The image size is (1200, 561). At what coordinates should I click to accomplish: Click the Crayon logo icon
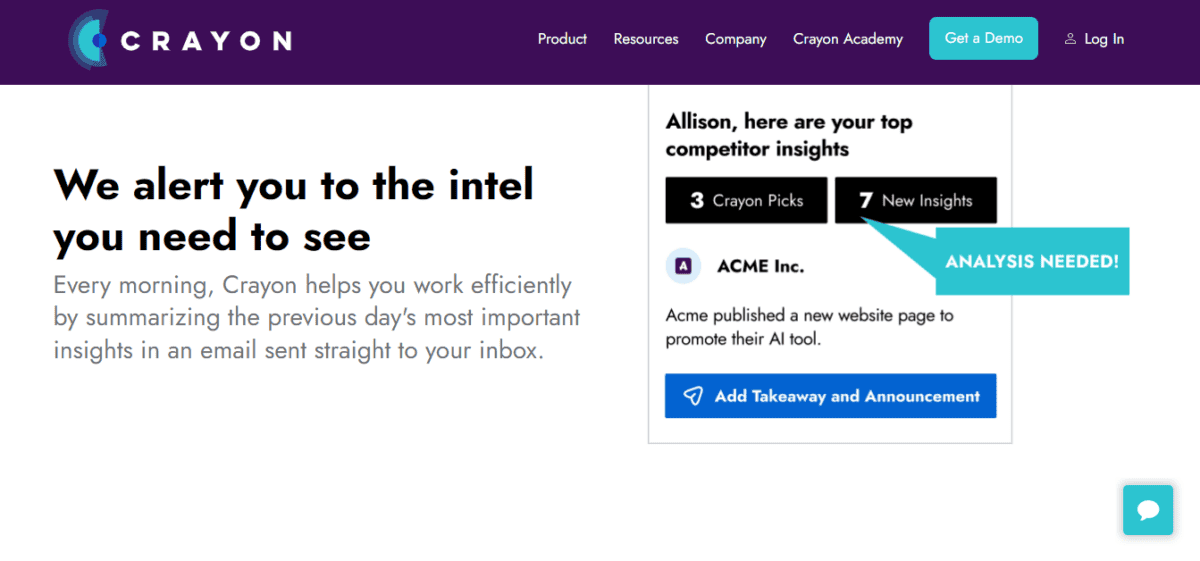point(88,40)
